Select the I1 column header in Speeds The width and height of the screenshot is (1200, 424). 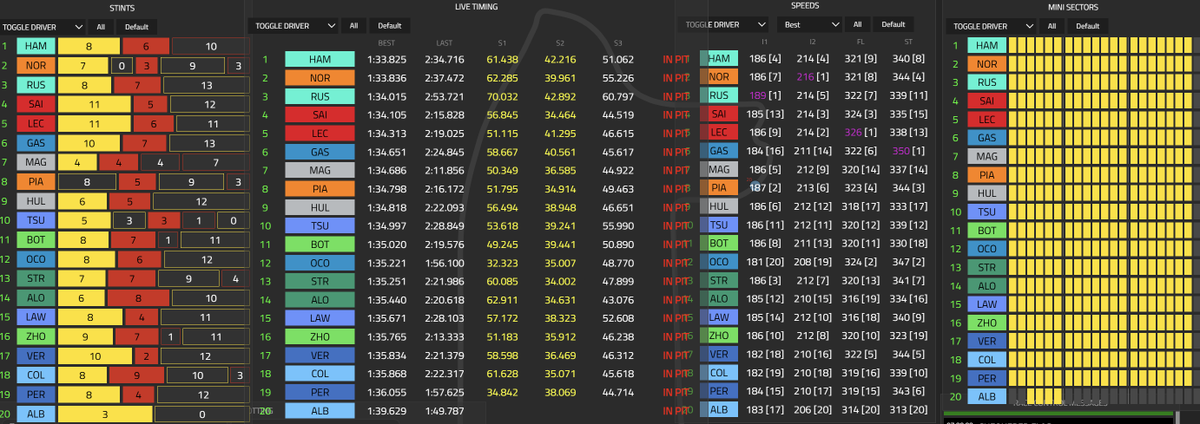[x=765, y=42]
